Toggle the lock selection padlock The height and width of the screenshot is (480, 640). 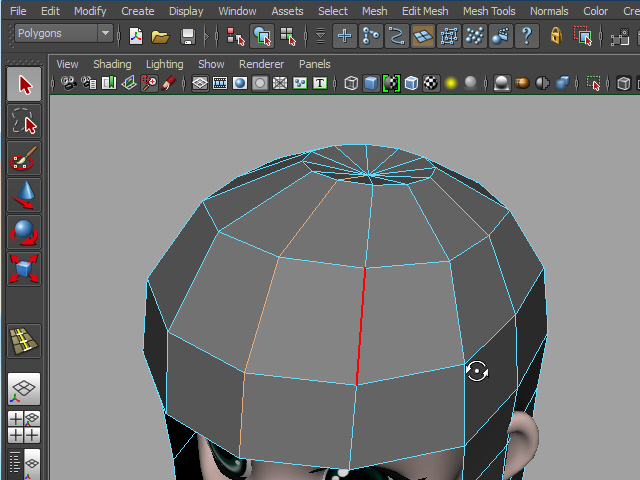556,37
